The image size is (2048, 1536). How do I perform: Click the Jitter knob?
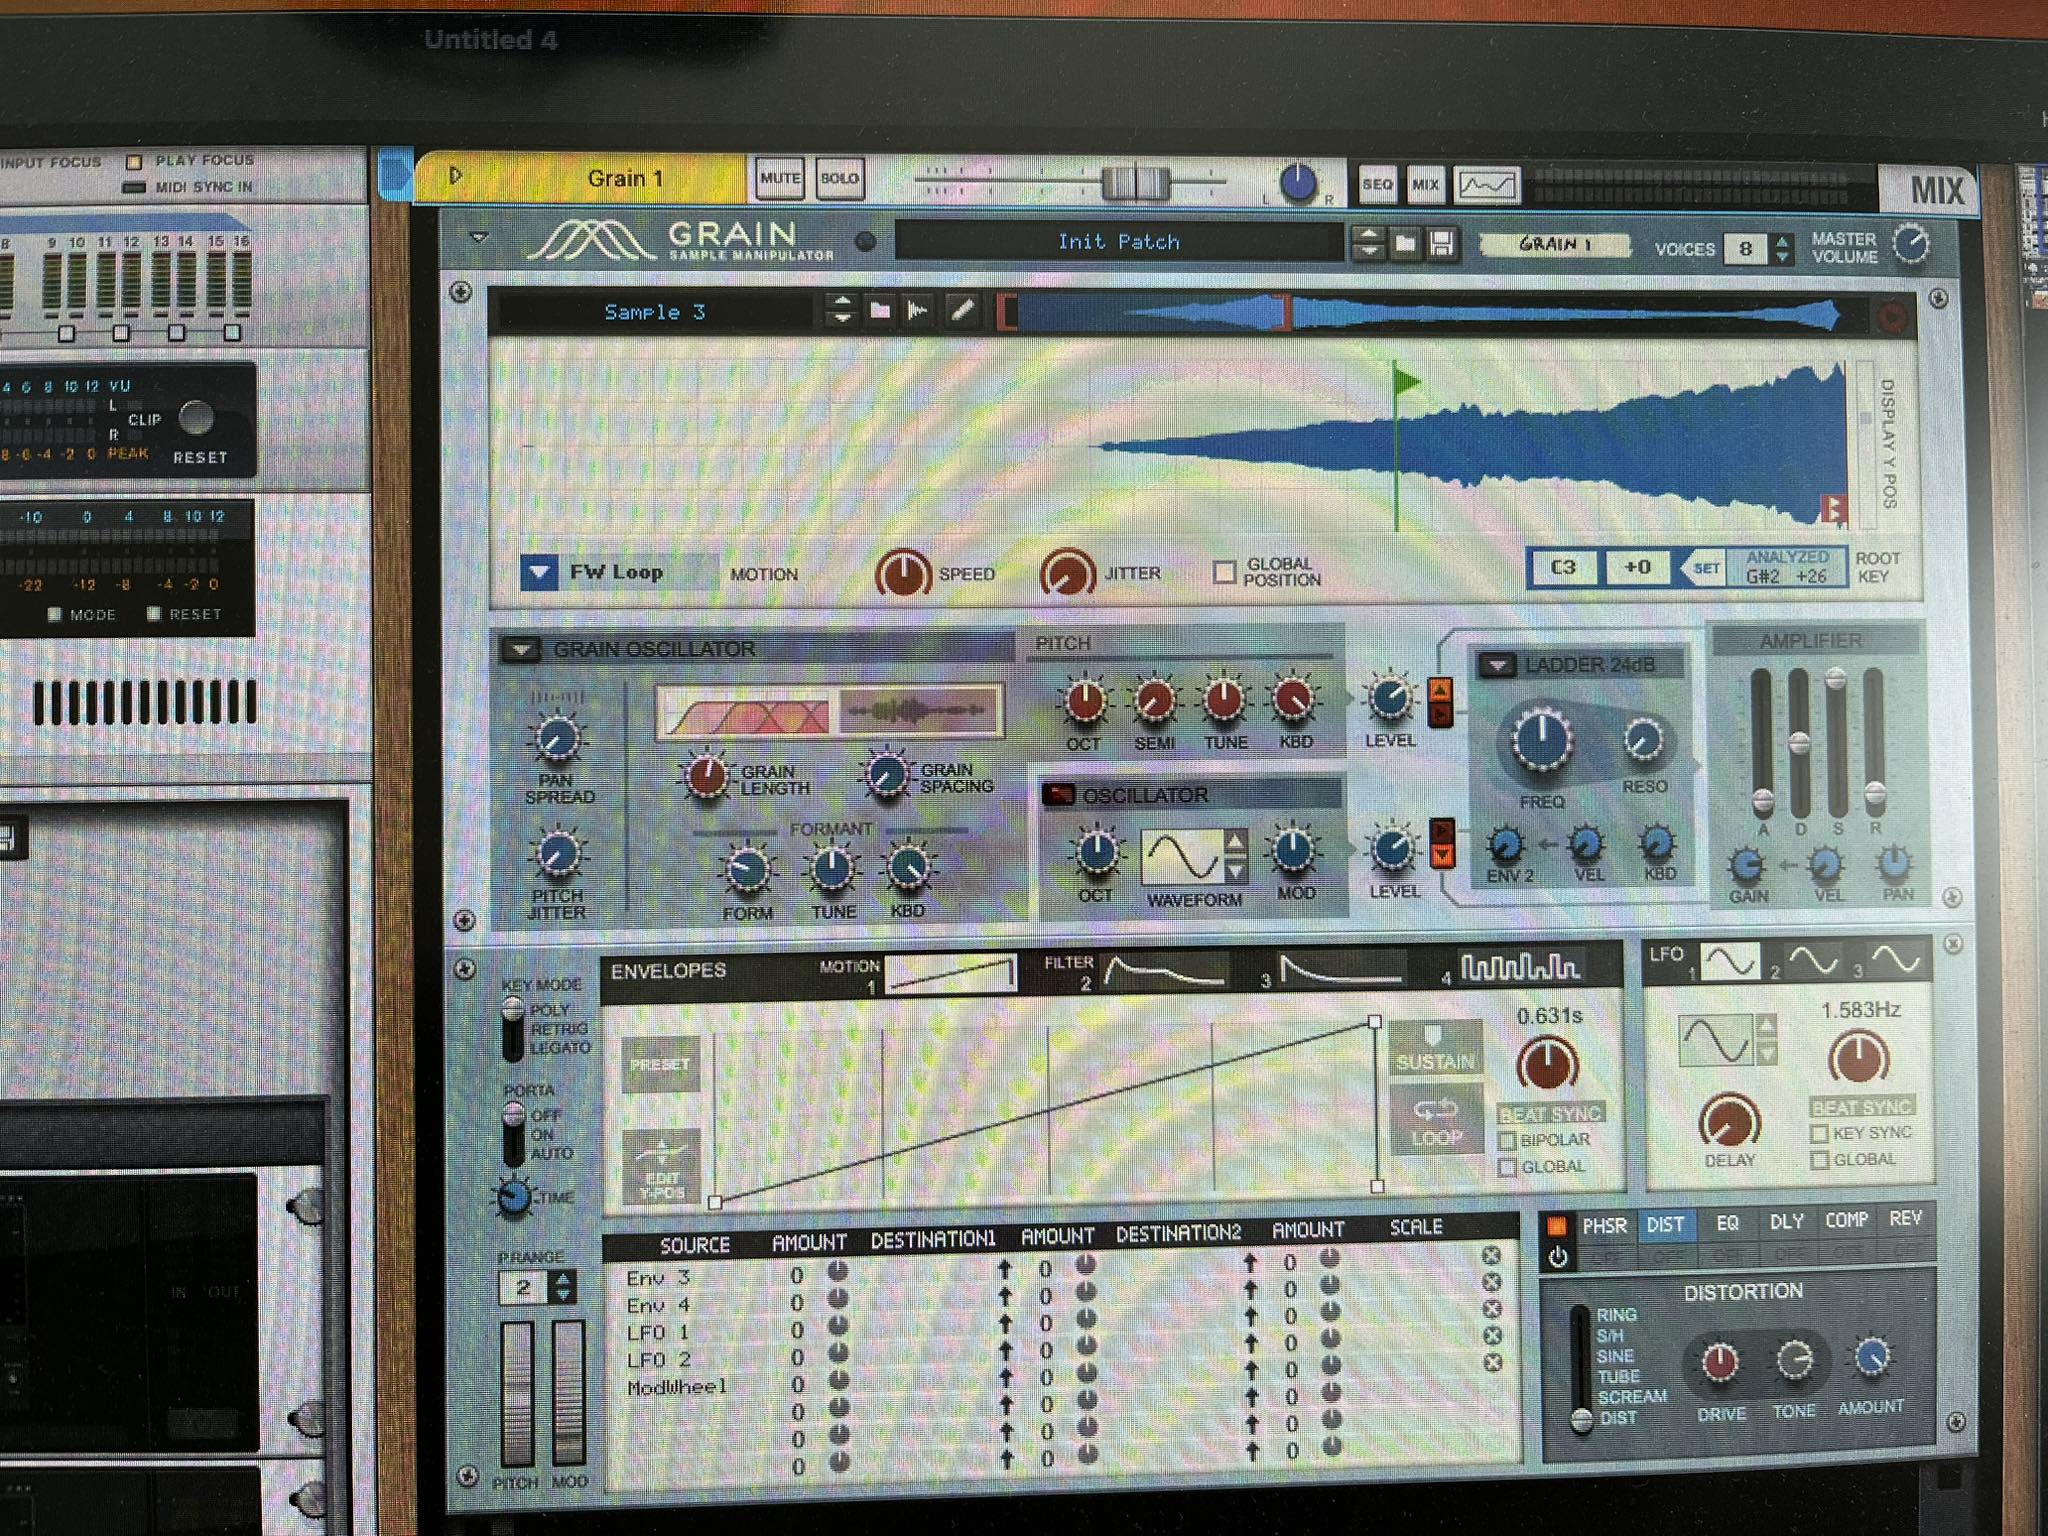click(x=1067, y=573)
